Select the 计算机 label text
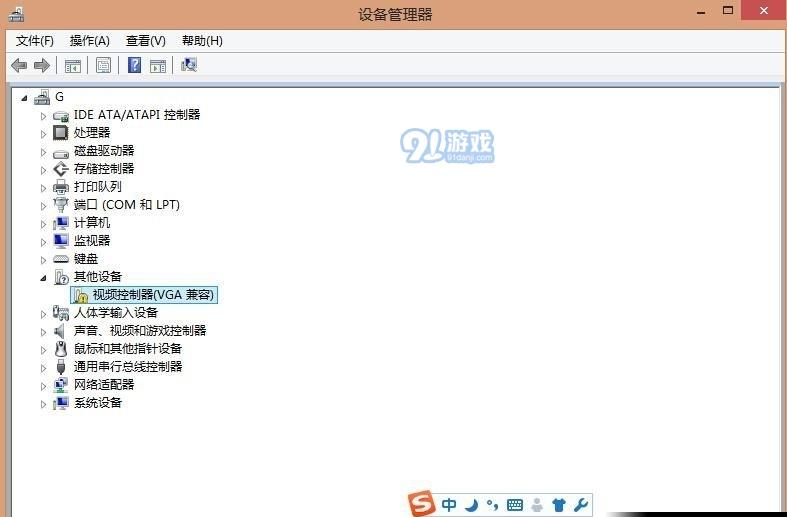Image resolution: width=787 pixels, height=517 pixels. coord(92,223)
